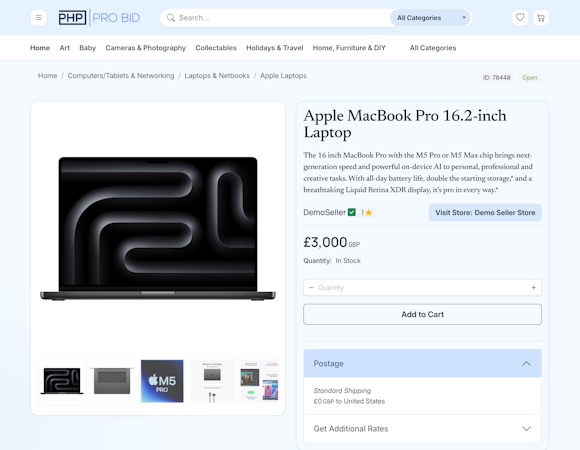Click the Standard Shipping text
The width and height of the screenshot is (580, 450).
point(342,390)
